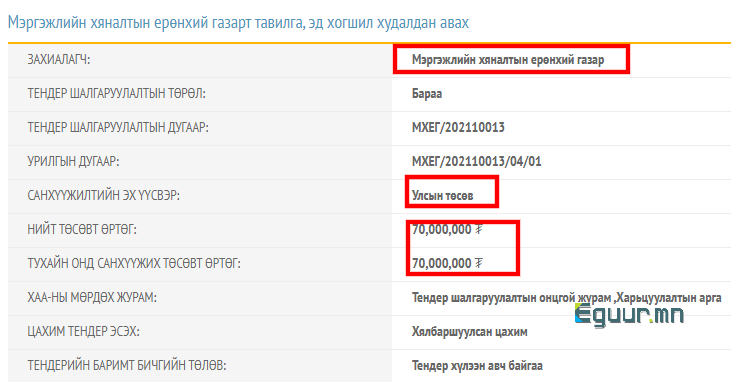Click status text Тендер хүлээн авч байгаа
The width and height of the screenshot is (731, 382).
coord(477,366)
